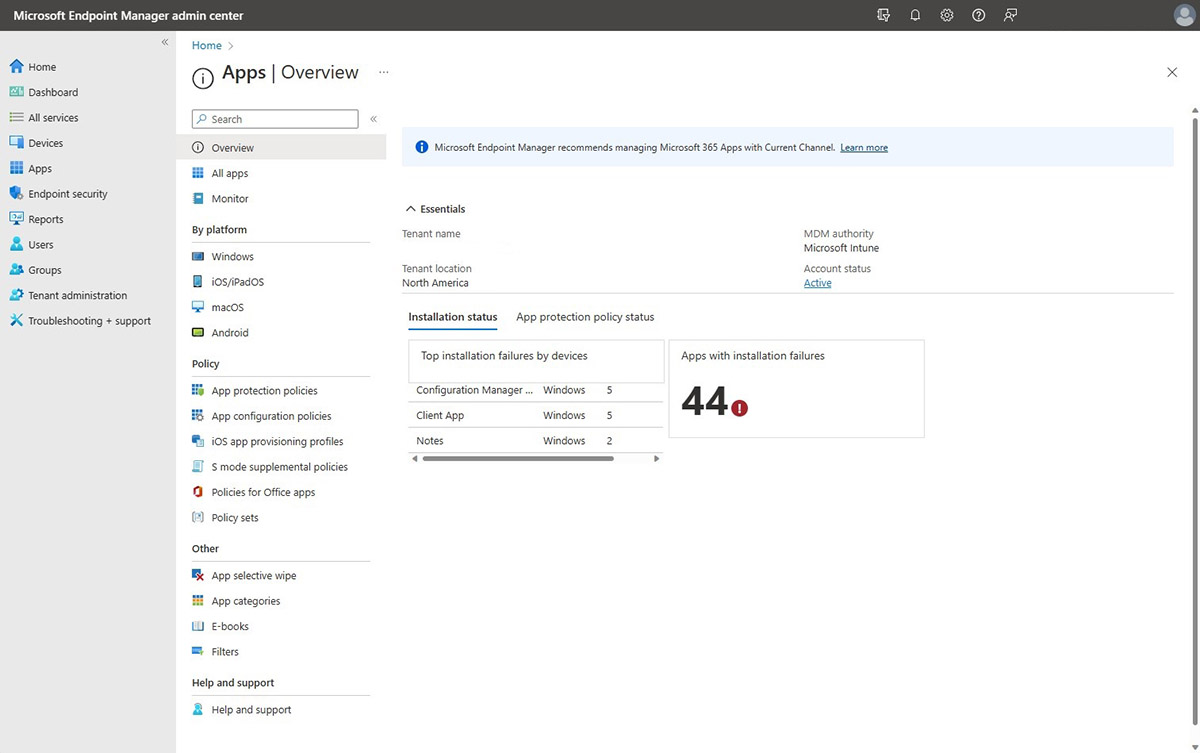Click the Endpoint security shield icon
Image resolution: width=1200 pixels, height=753 pixels.
16,194
